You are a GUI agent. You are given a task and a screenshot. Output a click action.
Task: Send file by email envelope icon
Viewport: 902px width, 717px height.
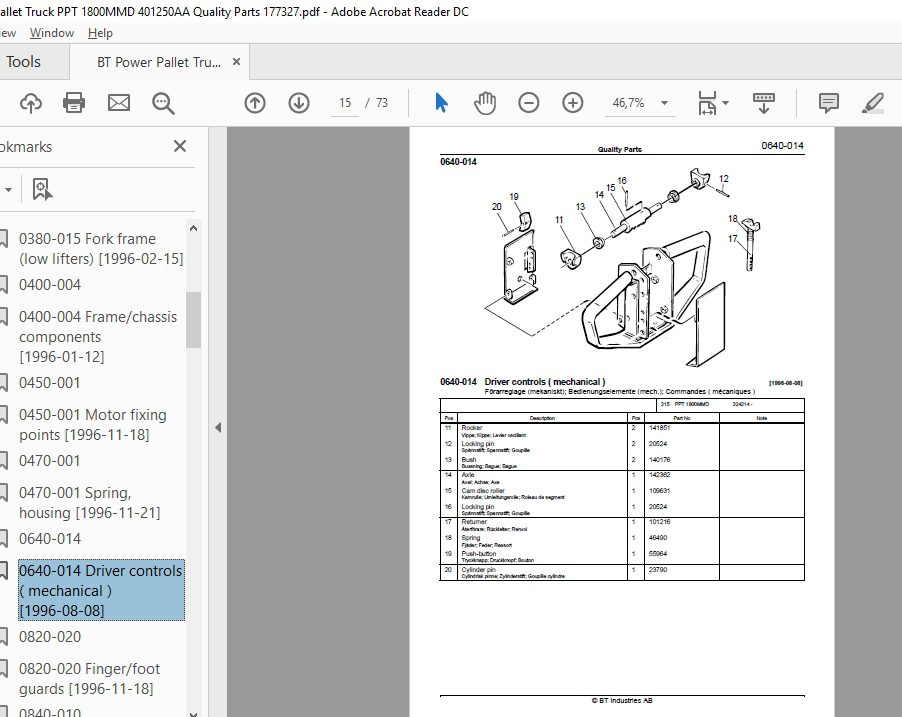click(119, 103)
